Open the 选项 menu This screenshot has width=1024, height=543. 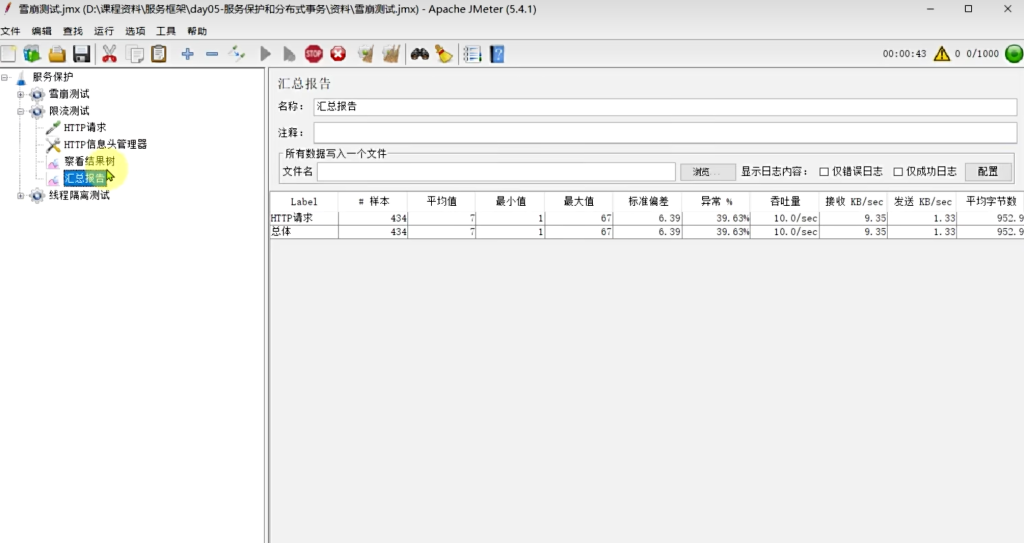point(135,31)
